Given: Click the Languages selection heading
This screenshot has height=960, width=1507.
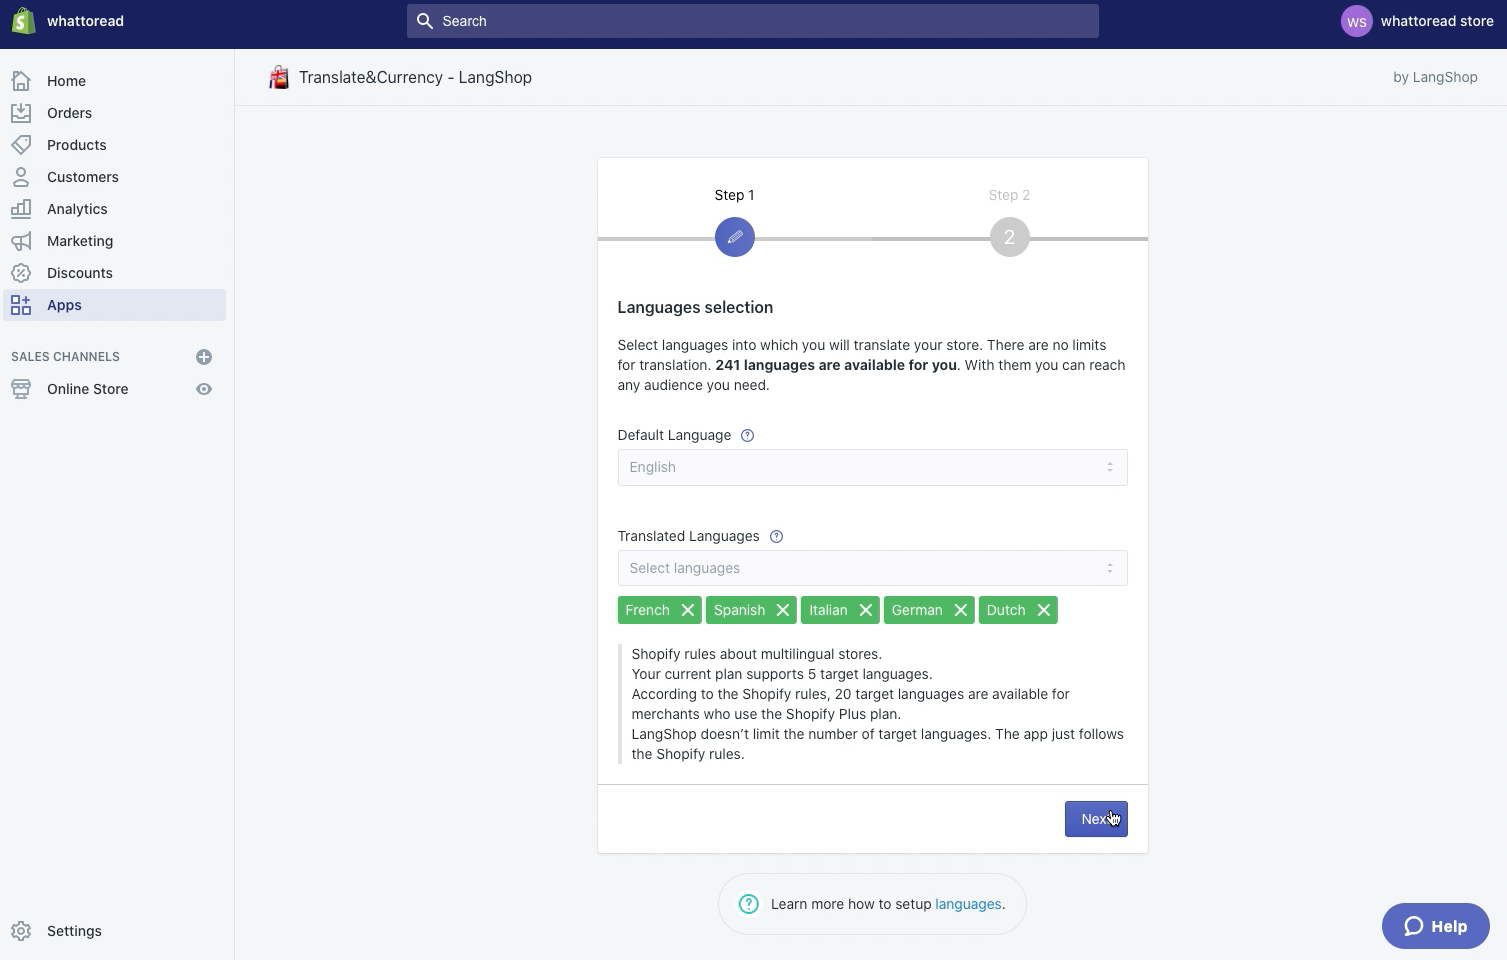Looking at the screenshot, I should coord(695,307).
